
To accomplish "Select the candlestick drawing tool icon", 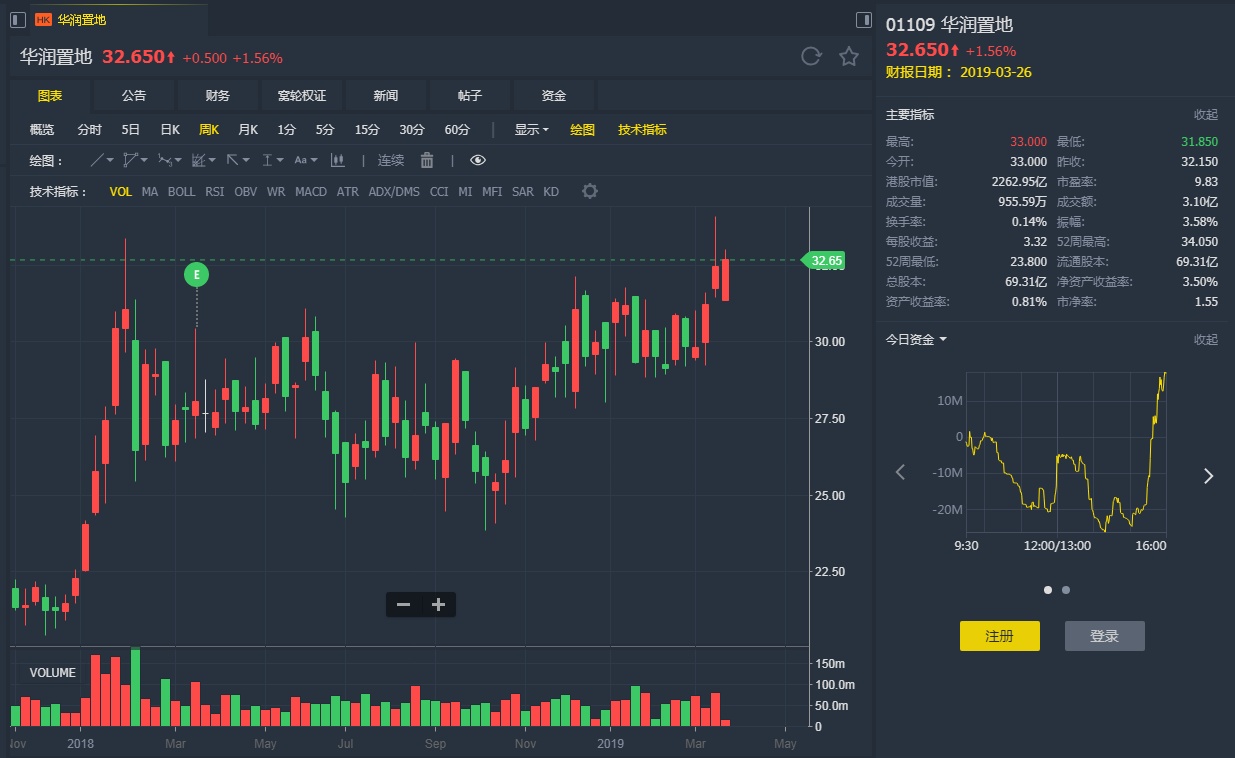I will pos(338,160).
